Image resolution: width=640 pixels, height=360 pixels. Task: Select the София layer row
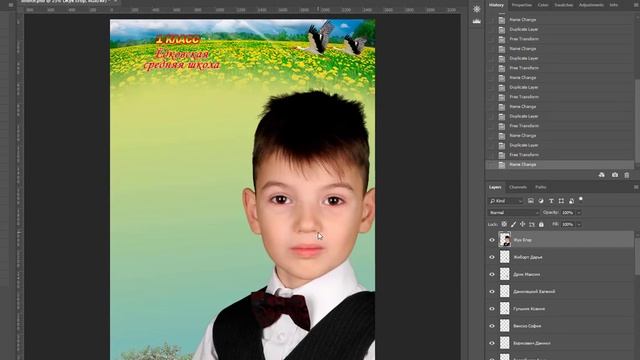click(560, 326)
